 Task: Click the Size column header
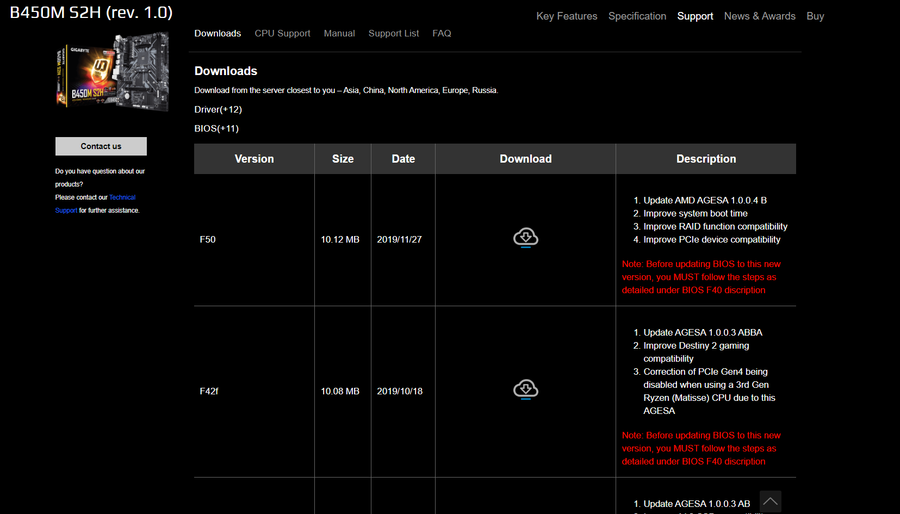[x=343, y=159]
